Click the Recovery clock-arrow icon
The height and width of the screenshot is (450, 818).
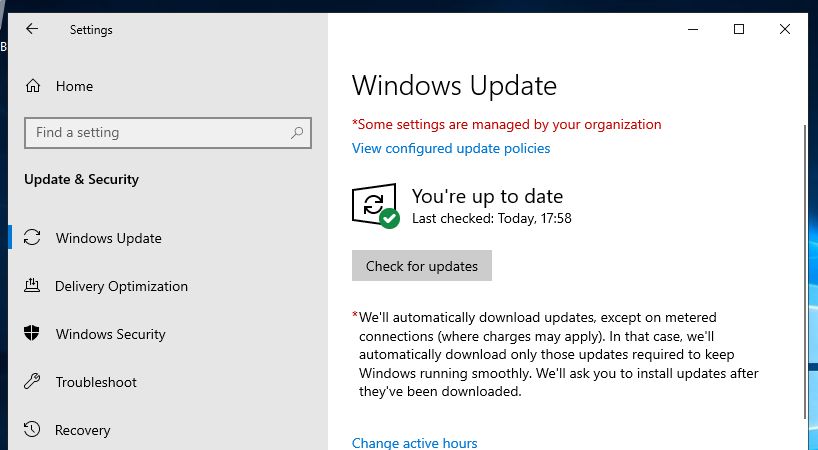(32, 429)
